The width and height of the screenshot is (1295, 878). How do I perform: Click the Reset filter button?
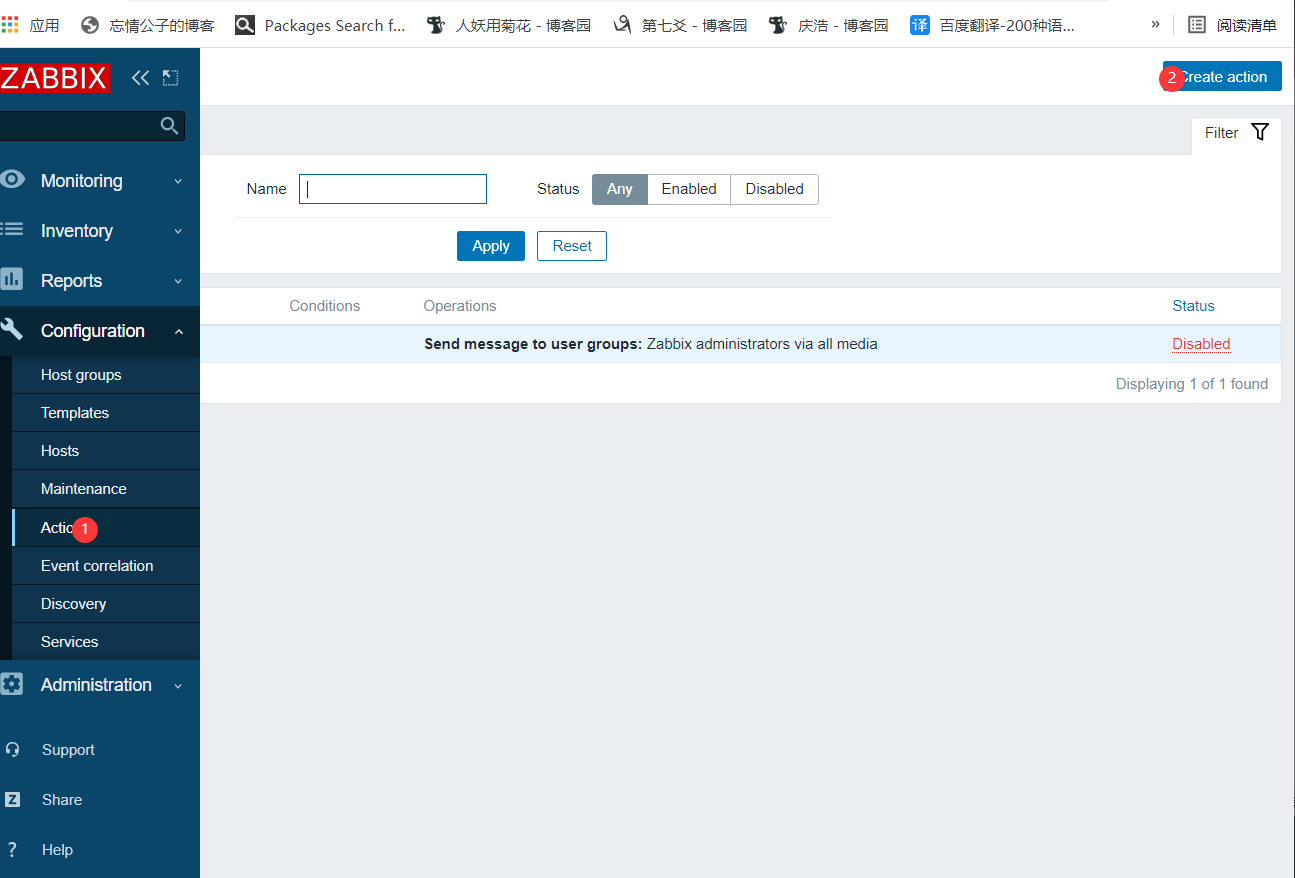click(572, 246)
